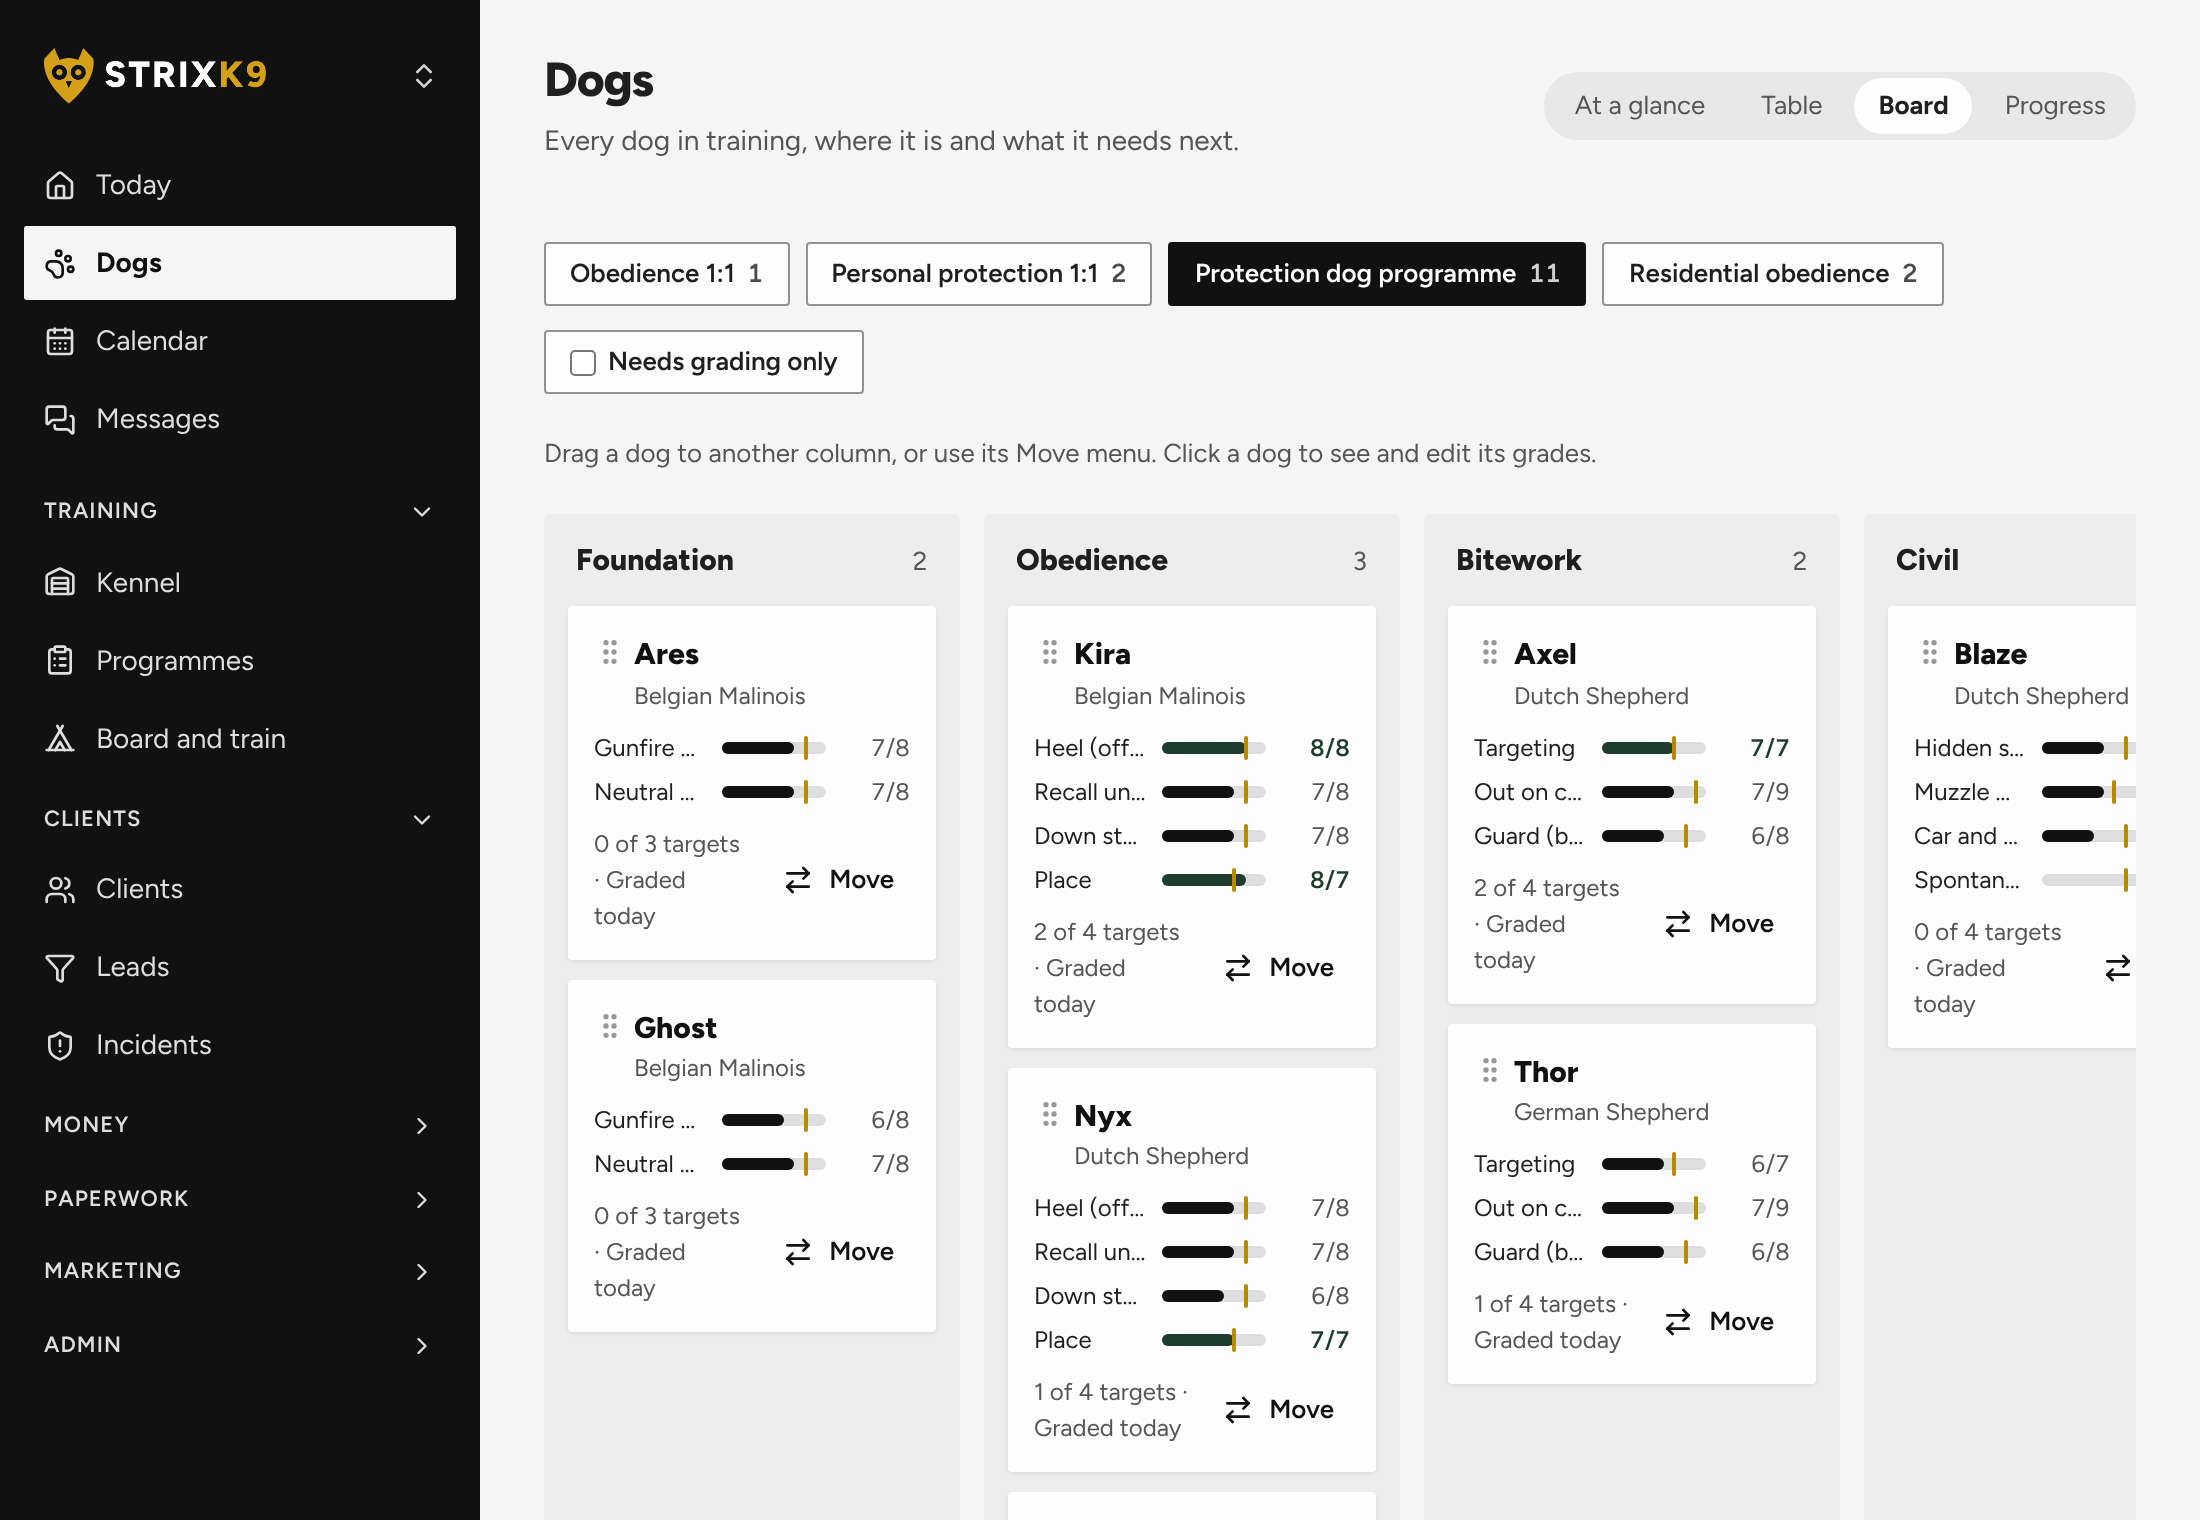This screenshot has height=1520, width=2200.
Task: Toggle the Personal protection 1:1 filter
Action: point(979,274)
